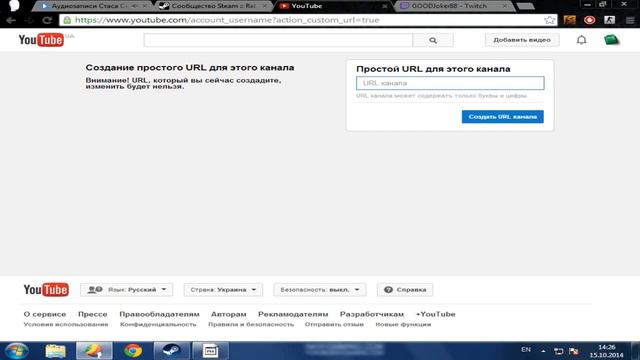Click the Справка help button
Screen dimensions: 640x360
click(x=405, y=290)
